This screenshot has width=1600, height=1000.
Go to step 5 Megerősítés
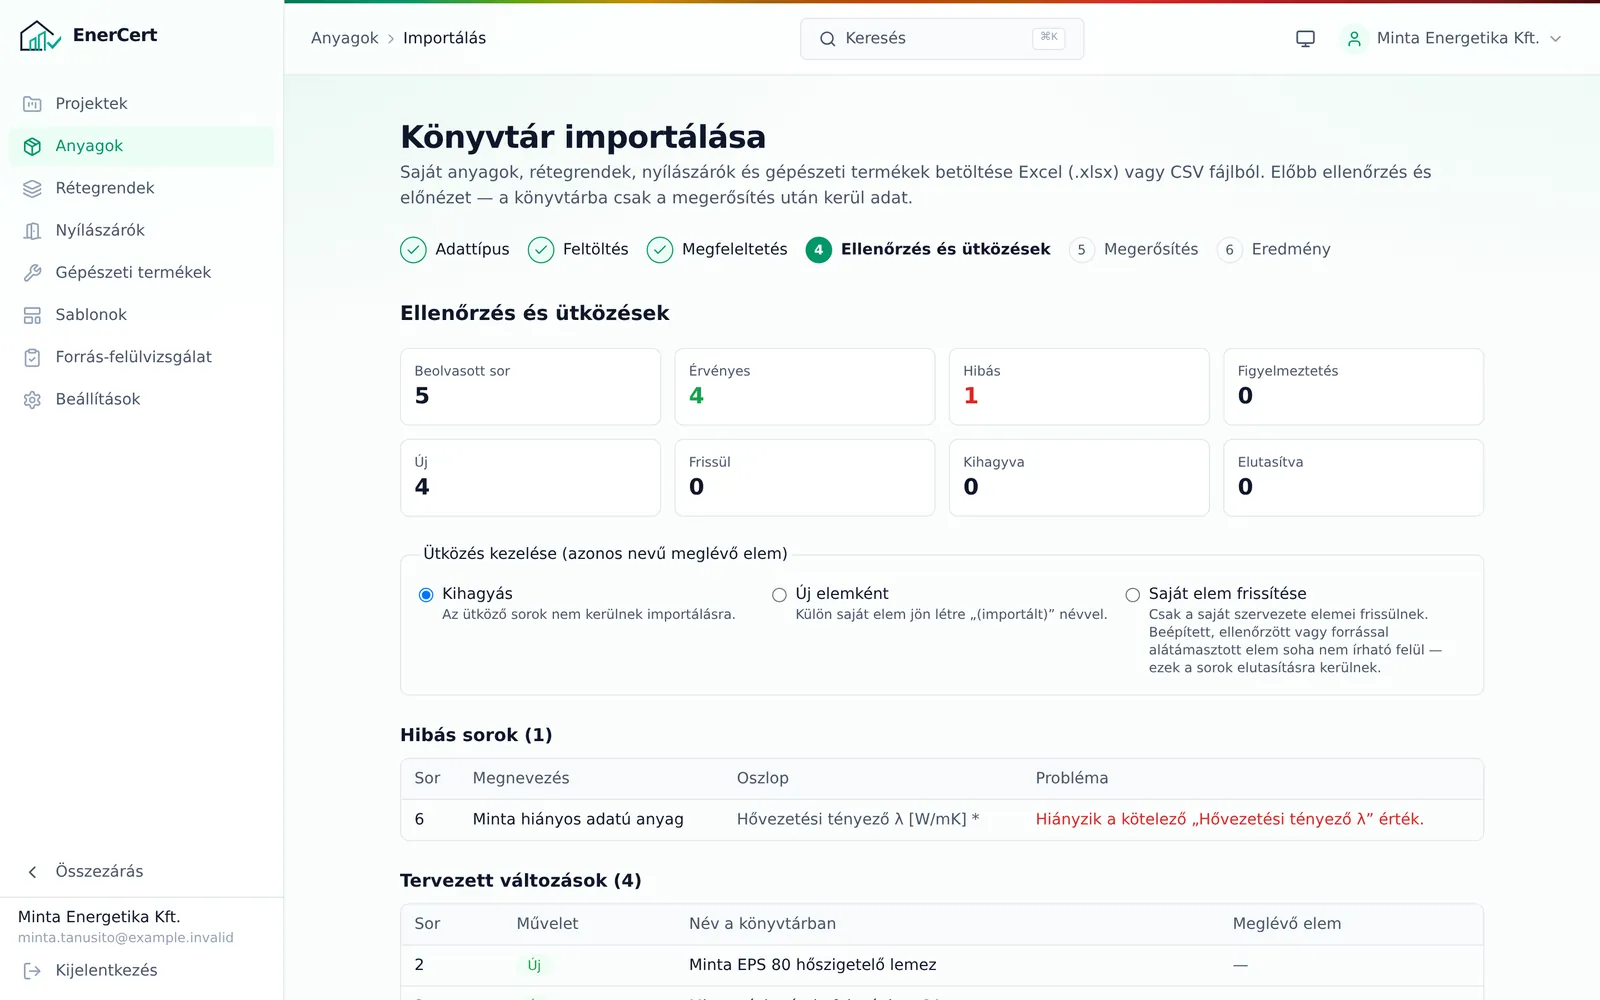(1133, 250)
